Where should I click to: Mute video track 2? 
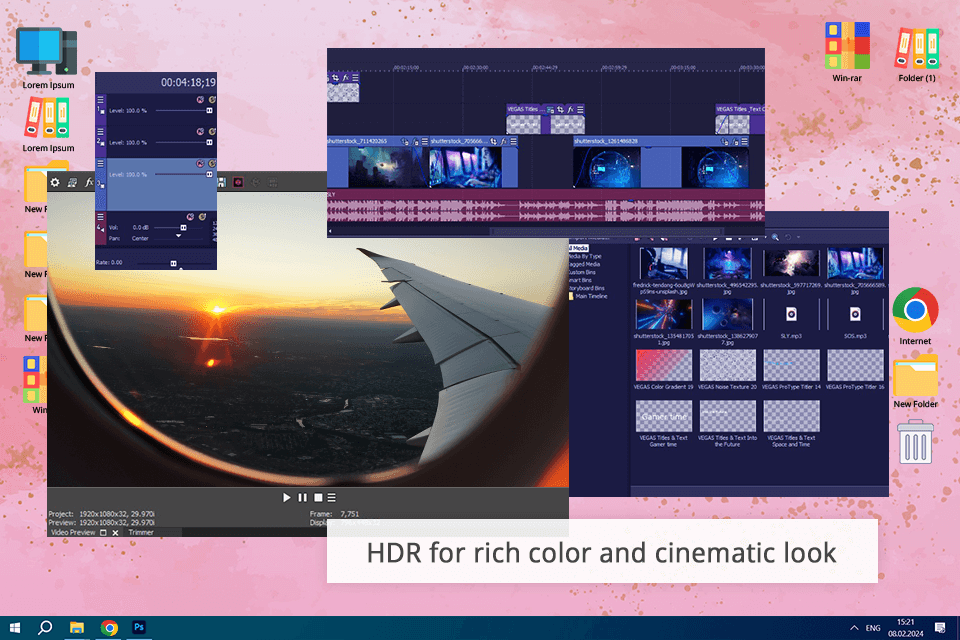click(200, 131)
